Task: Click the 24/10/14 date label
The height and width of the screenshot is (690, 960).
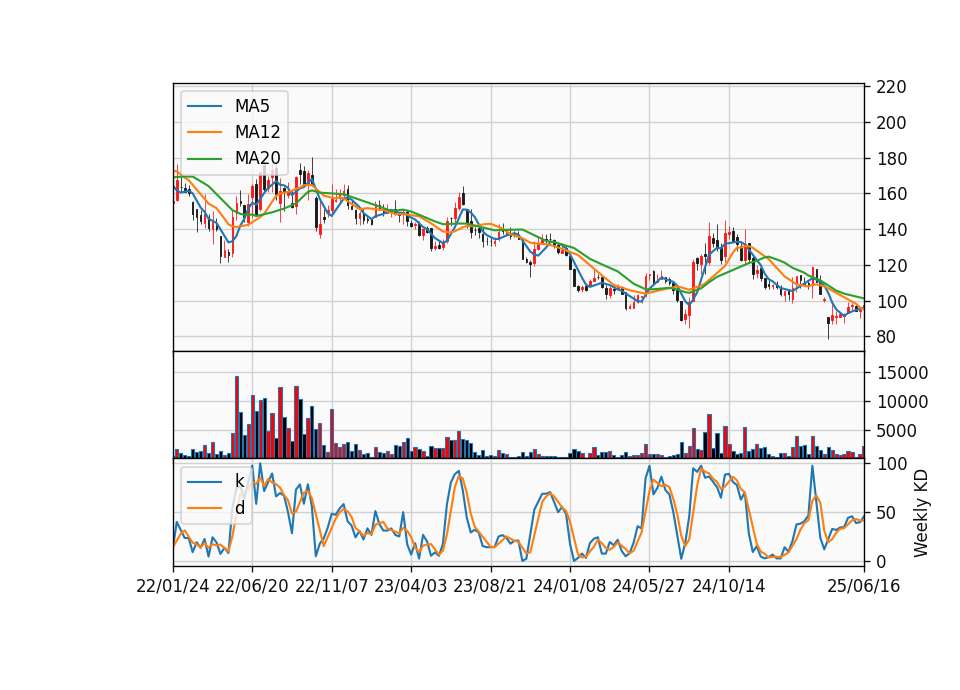Action: (x=729, y=586)
